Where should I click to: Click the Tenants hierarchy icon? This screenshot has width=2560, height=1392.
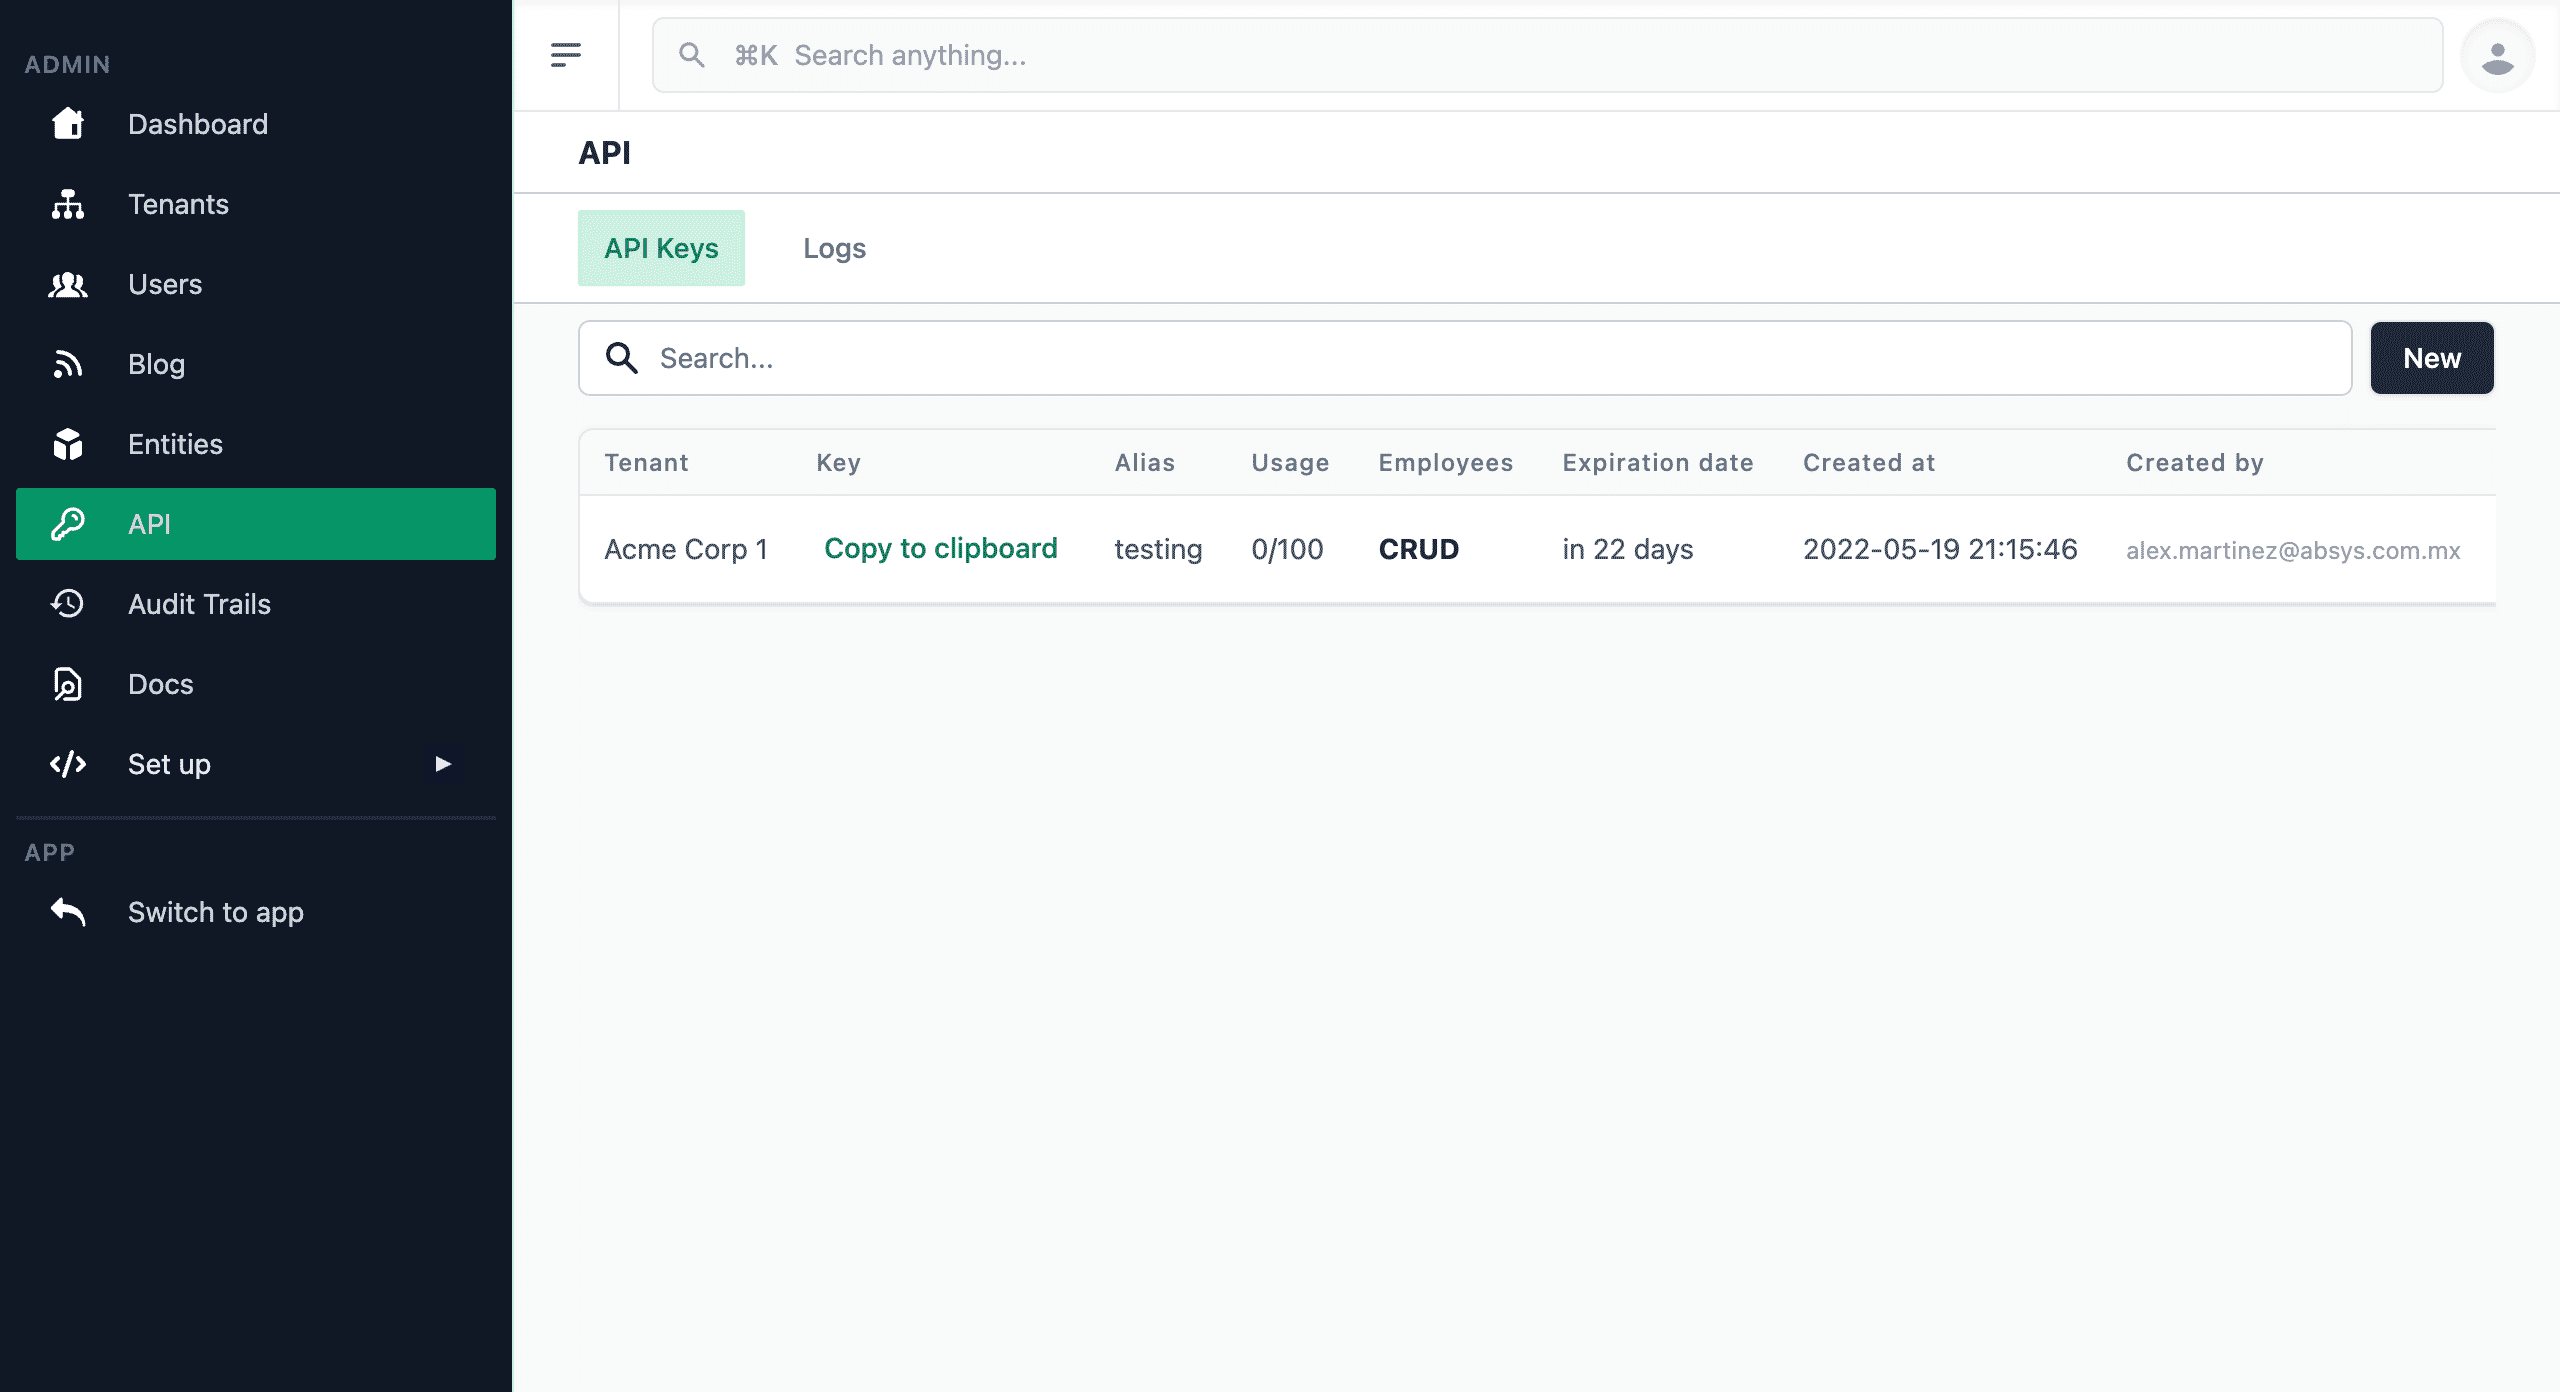tap(68, 204)
